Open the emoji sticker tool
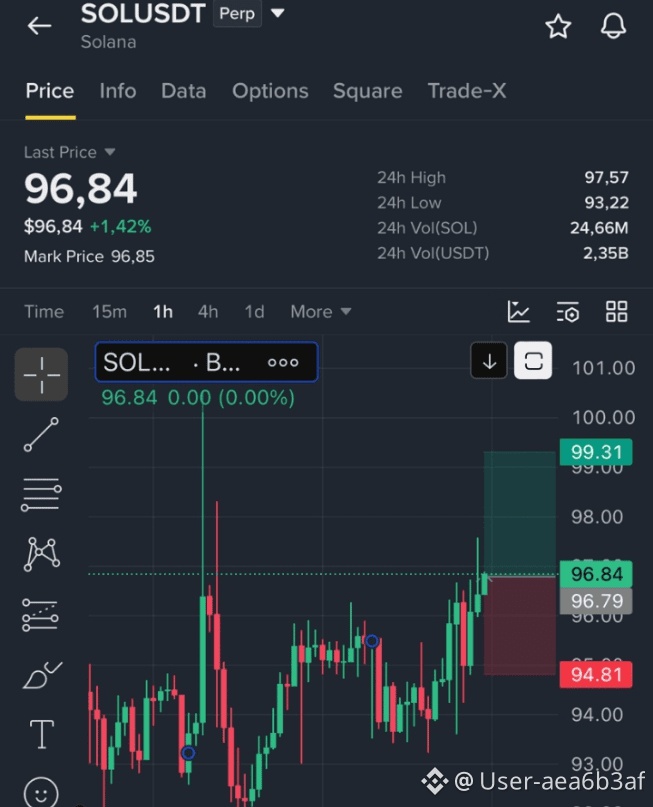 [41, 793]
